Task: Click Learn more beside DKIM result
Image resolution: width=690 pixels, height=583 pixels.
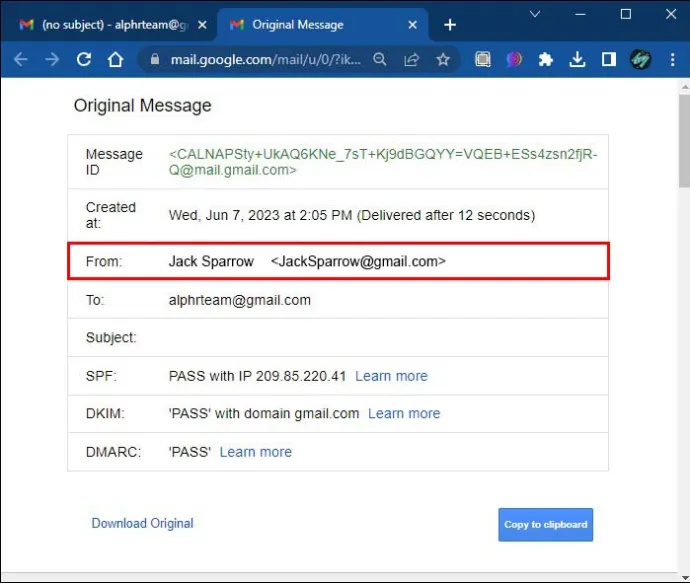Action: tap(404, 414)
